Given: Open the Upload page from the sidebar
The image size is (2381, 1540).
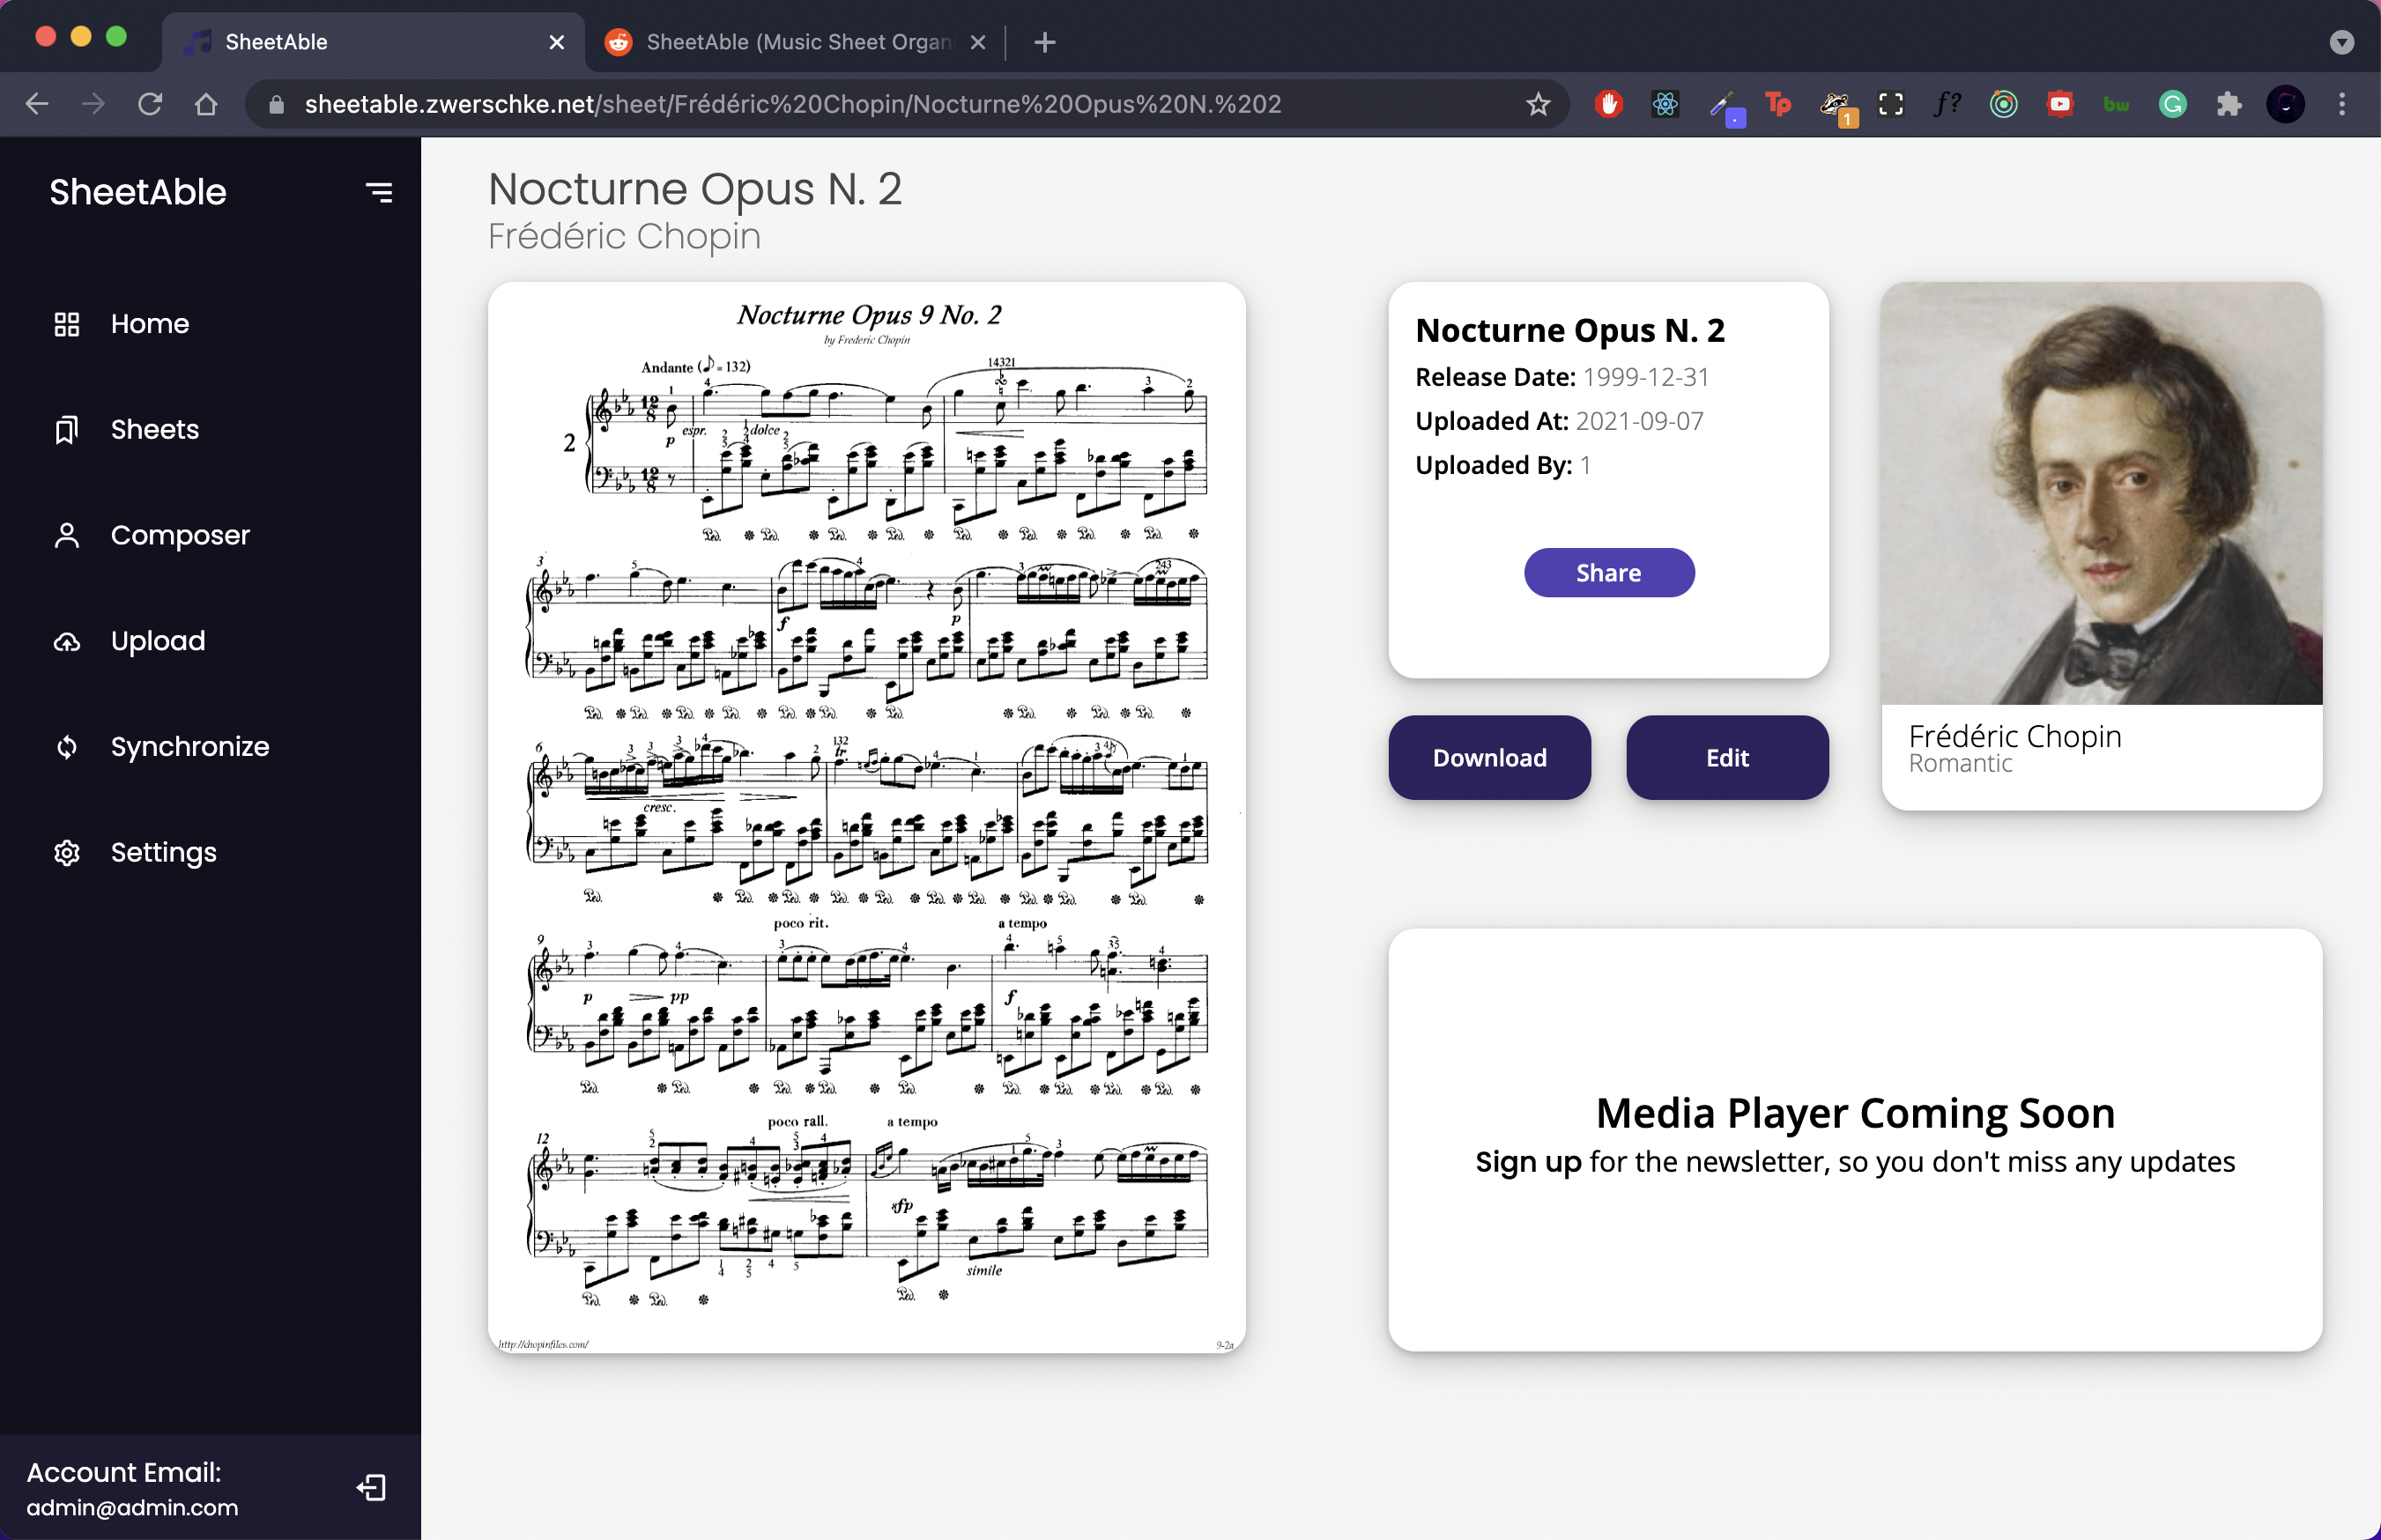Looking at the screenshot, I should (157, 641).
